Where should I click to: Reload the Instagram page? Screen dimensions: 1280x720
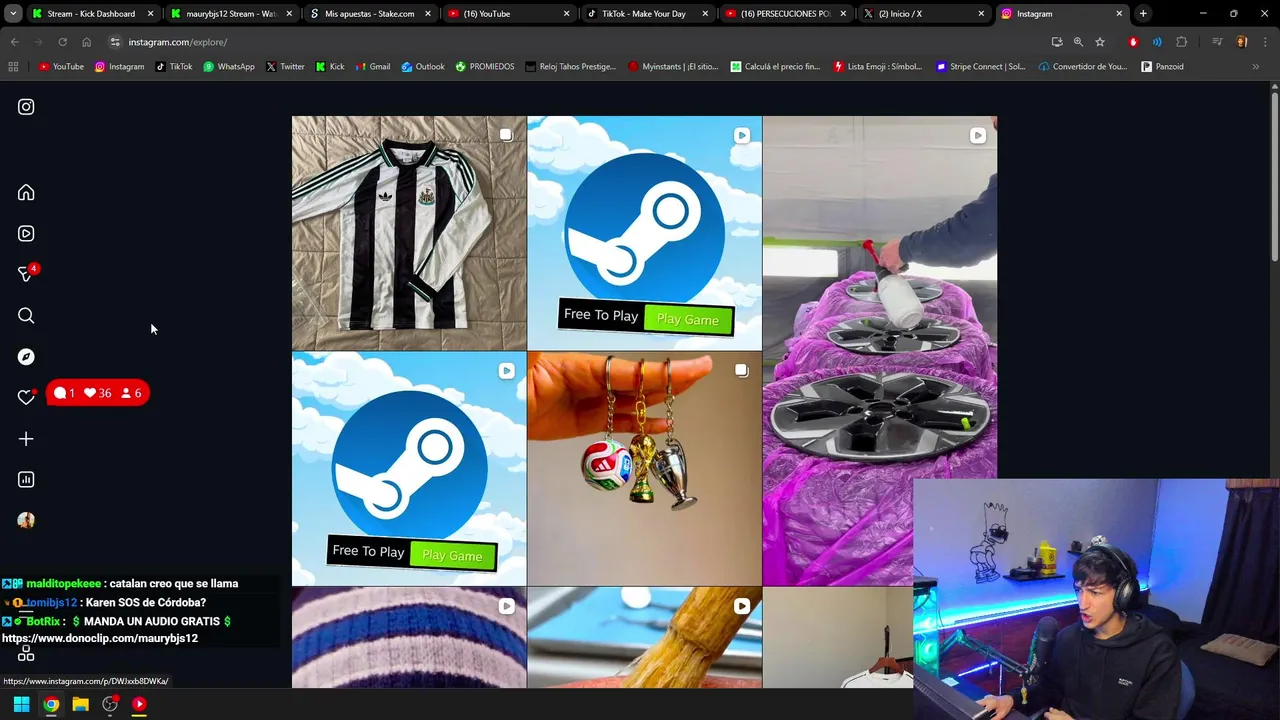pyautogui.click(x=62, y=42)
